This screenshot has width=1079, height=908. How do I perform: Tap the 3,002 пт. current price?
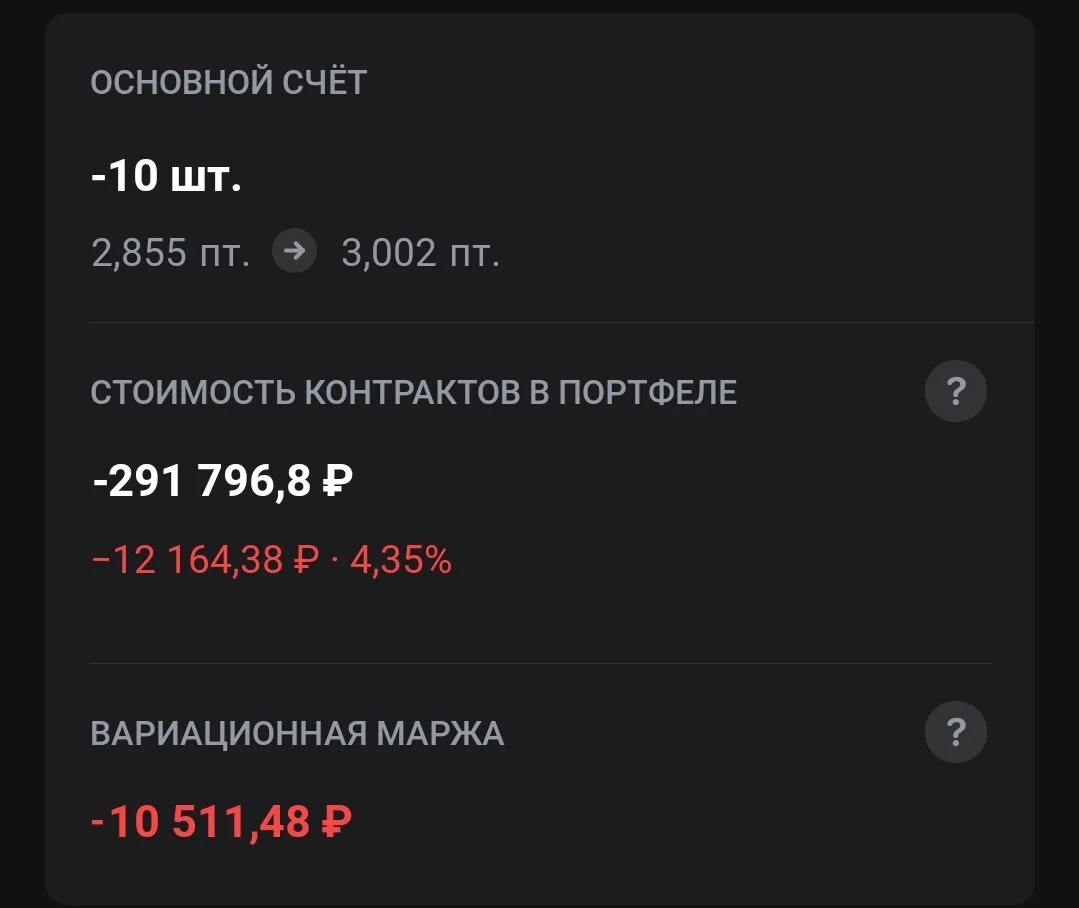click(420, 252)
